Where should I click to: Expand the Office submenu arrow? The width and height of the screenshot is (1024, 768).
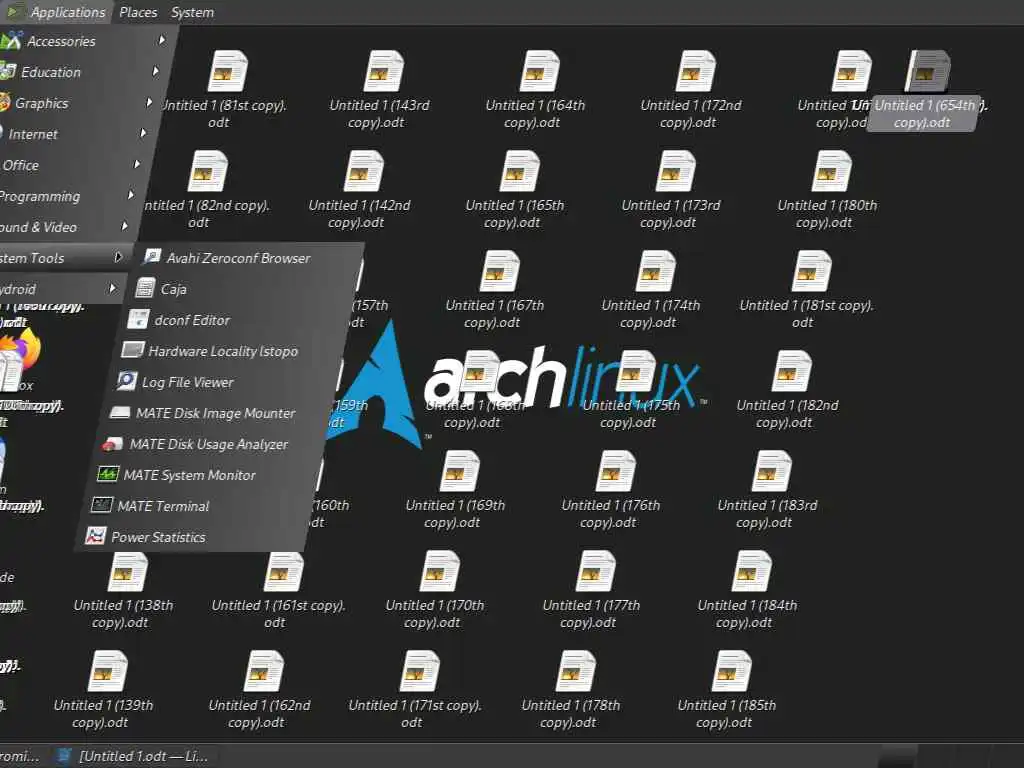coord(137,165)
